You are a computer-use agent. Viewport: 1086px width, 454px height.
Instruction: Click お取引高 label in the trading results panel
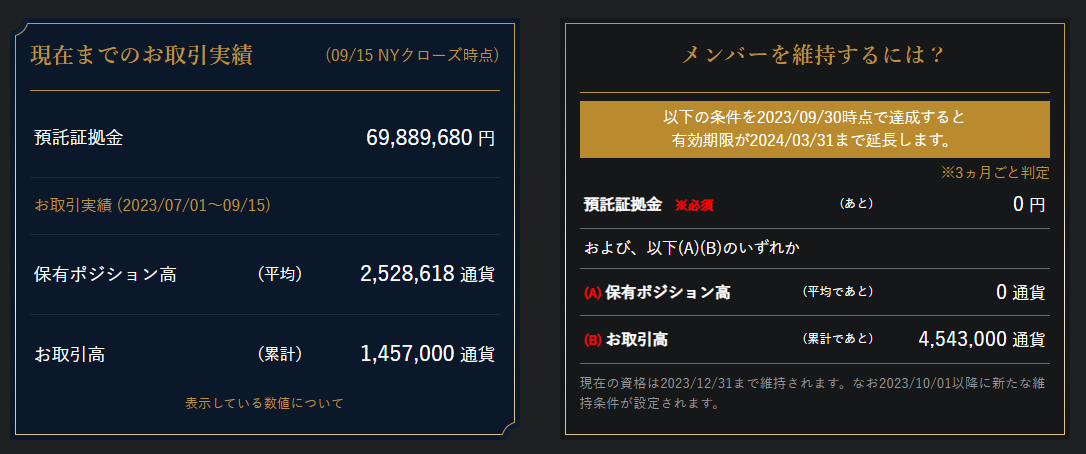(x=70, y=354)
